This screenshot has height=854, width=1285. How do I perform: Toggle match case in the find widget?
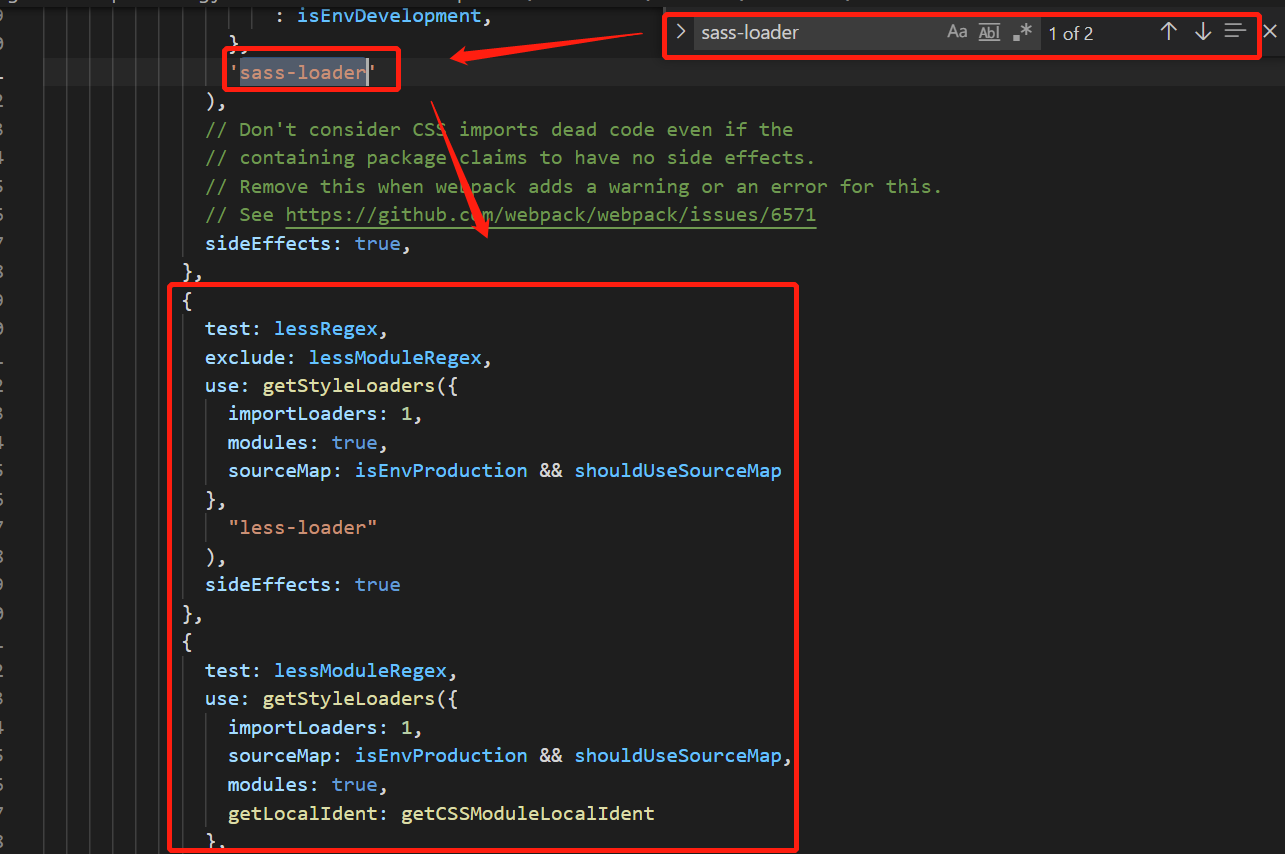[x=957, y=31]
